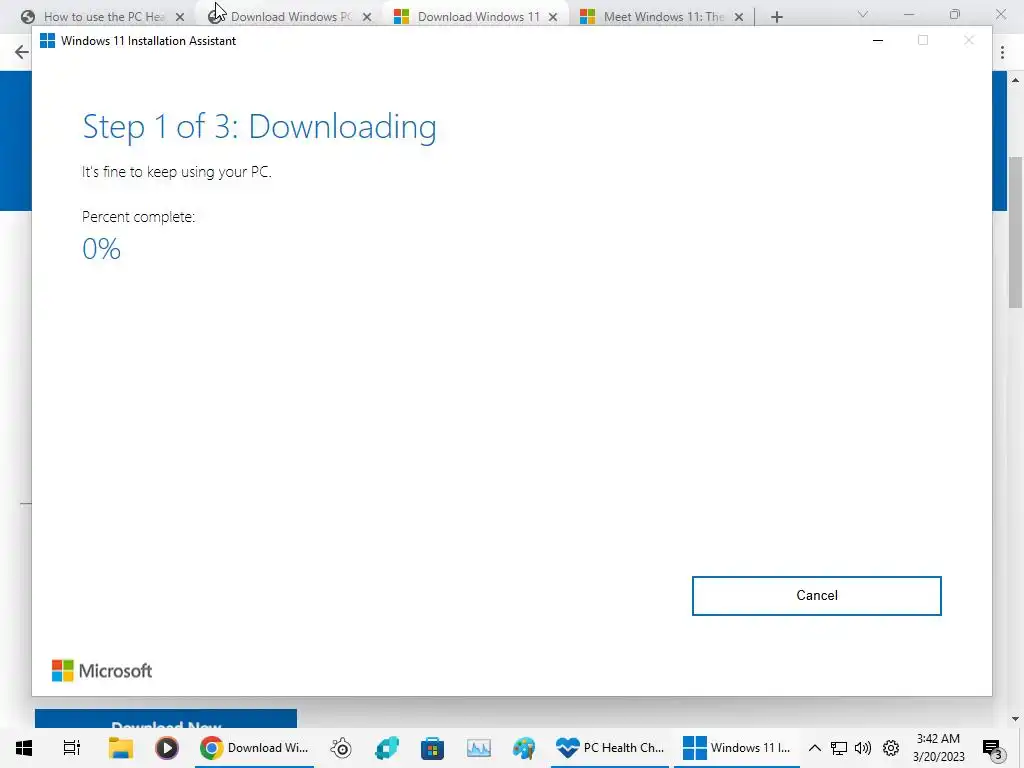
Task: Open the media player taskbar icon
Action: tap(167, 748)
